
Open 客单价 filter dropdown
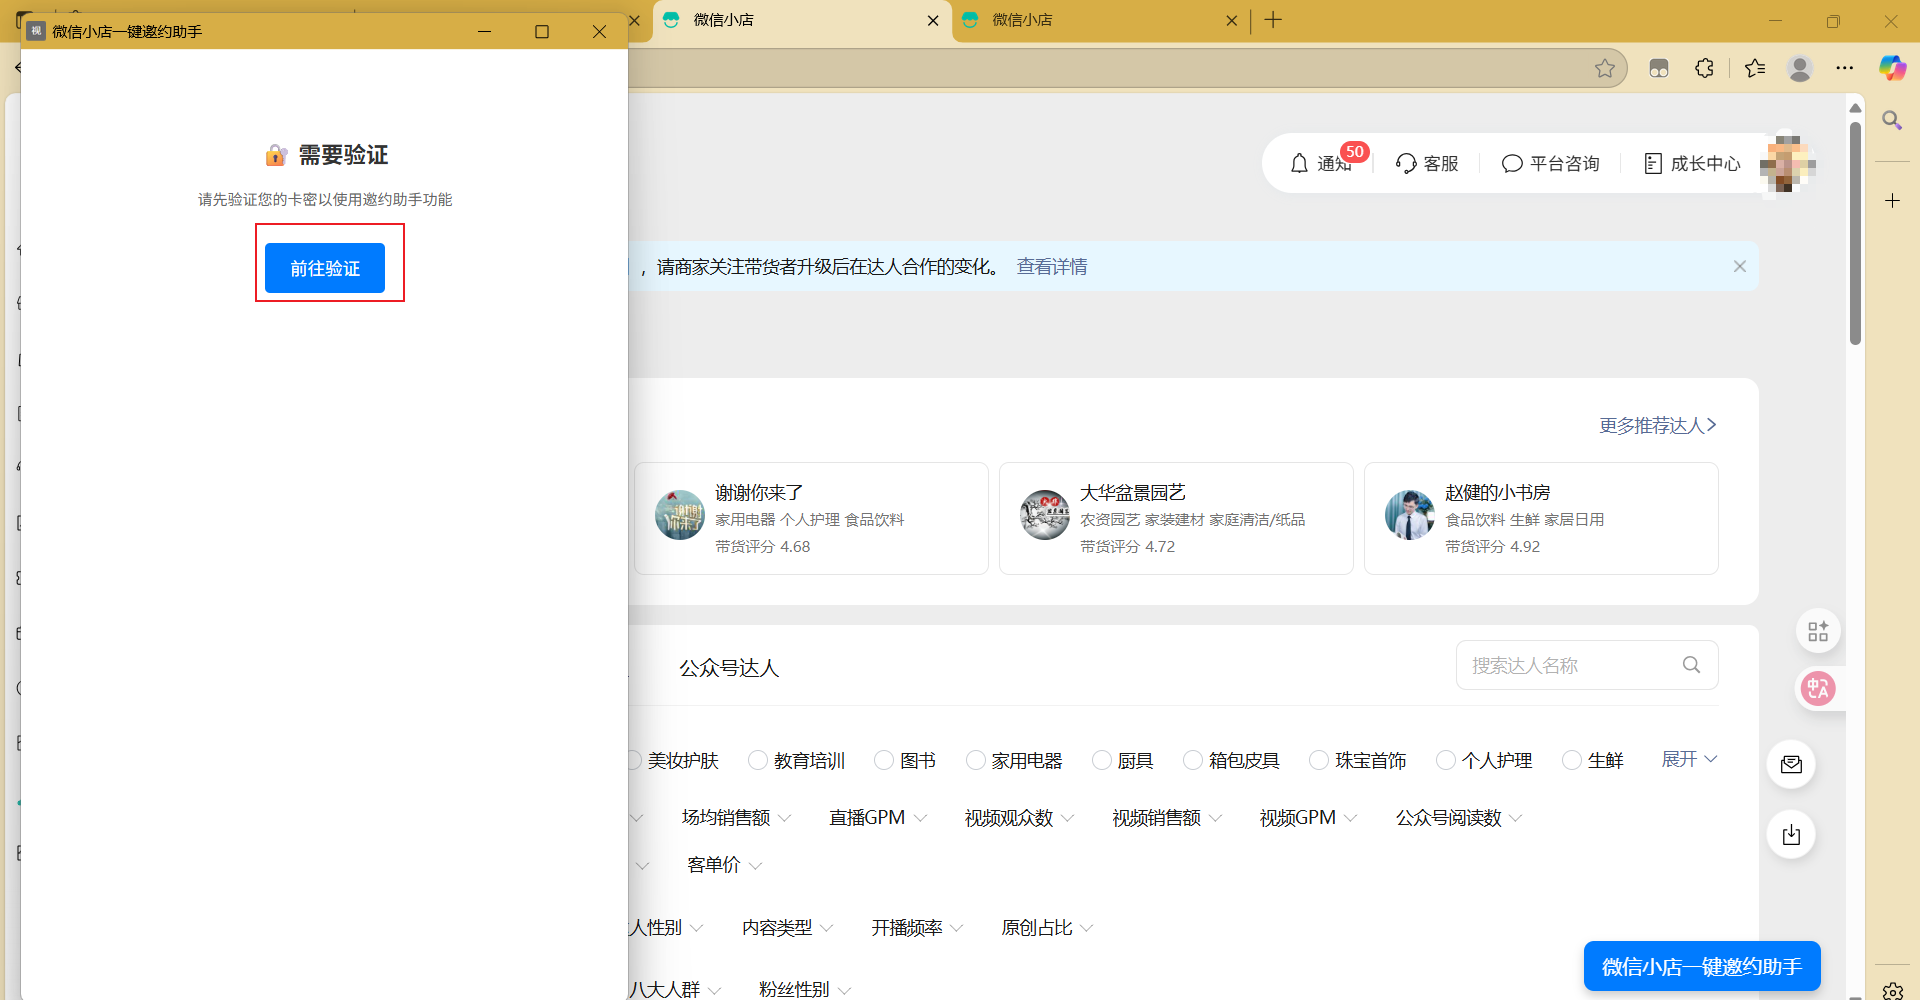click(724, 865)
